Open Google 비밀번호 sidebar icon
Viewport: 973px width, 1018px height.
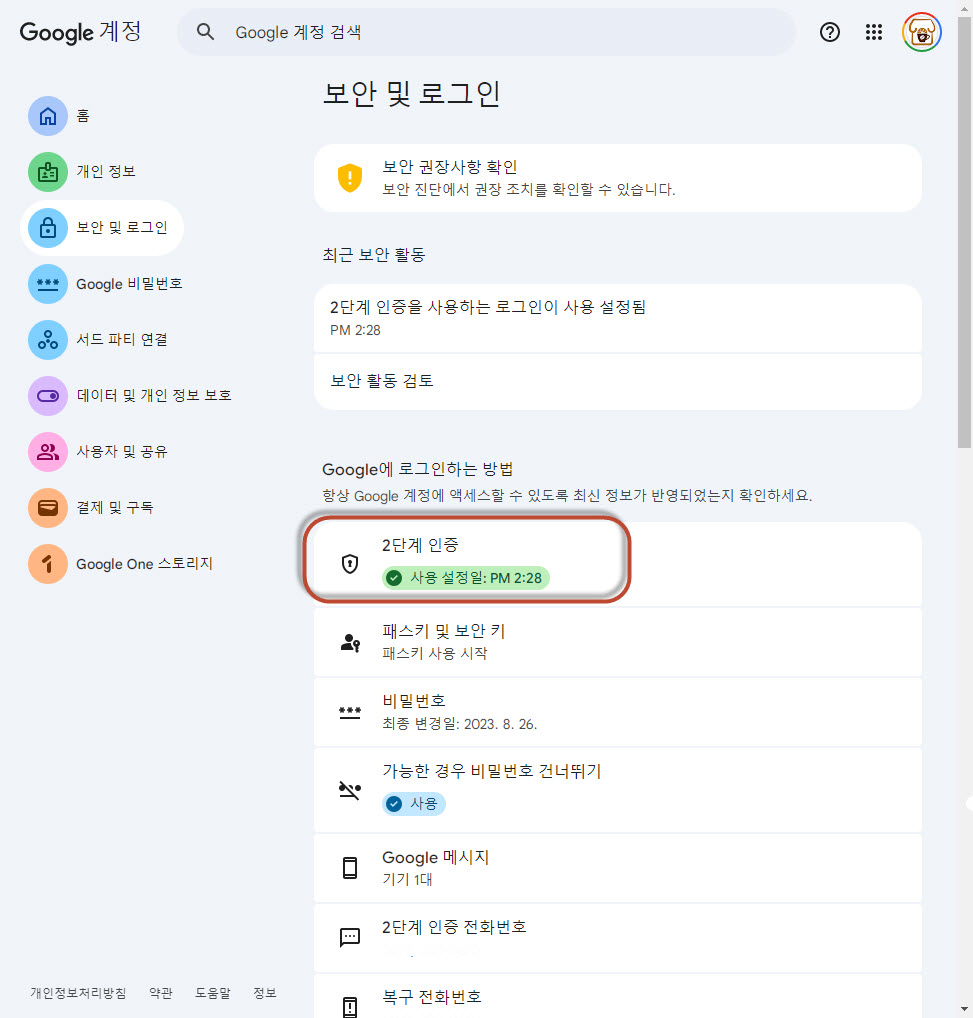point(47,284)
